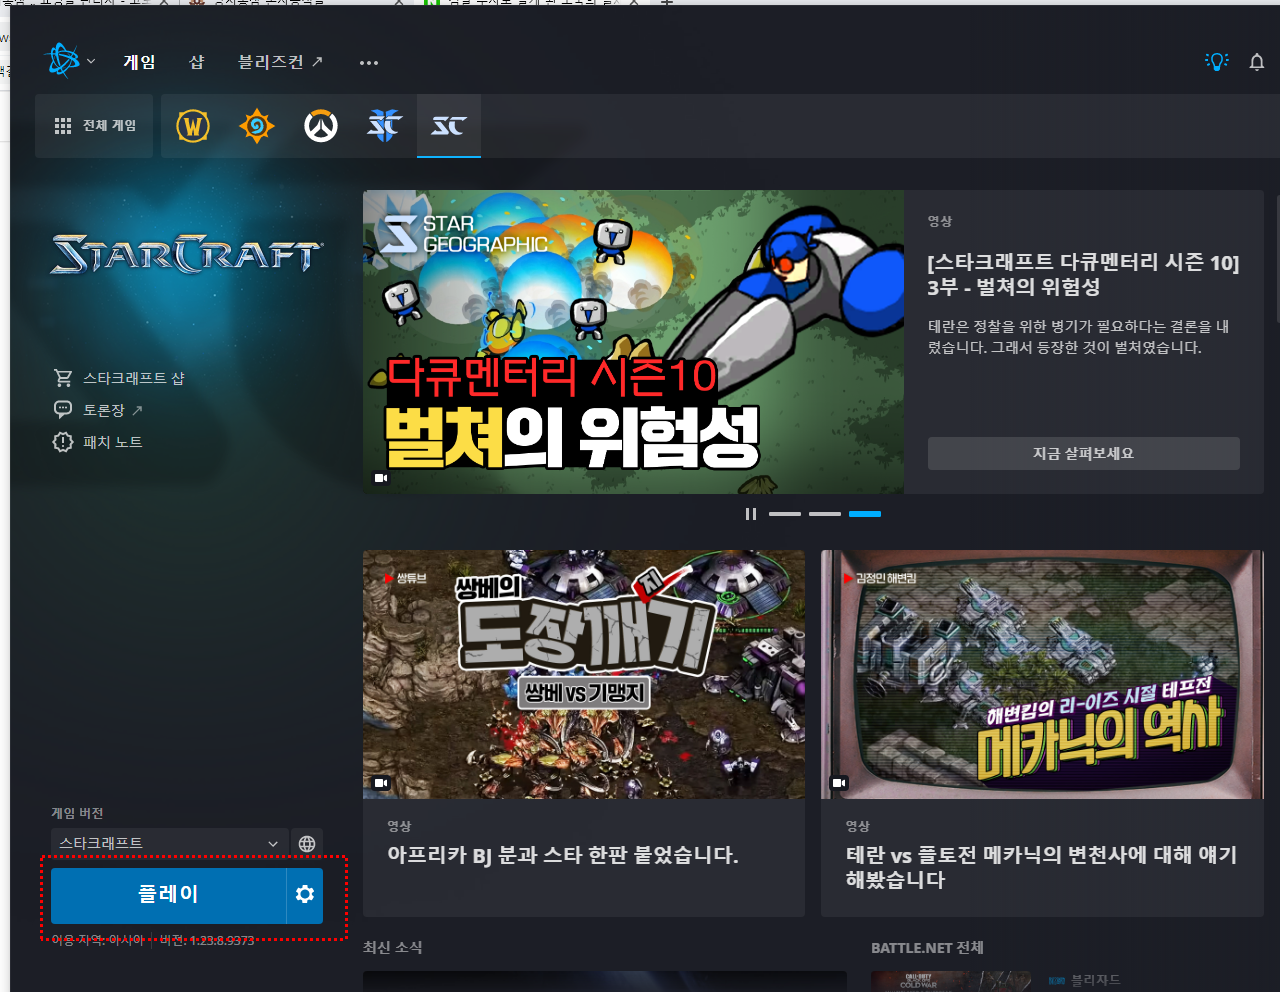Click the StarCraft logo in sidebar
The height and width of the screenshot is (992, 1280).
tap(186, 254)
